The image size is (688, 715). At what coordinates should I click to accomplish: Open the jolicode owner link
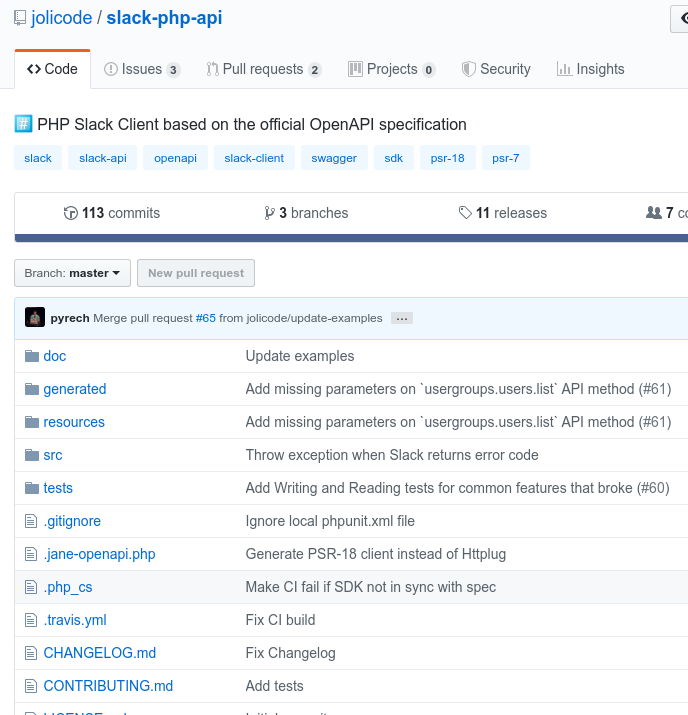62,18
